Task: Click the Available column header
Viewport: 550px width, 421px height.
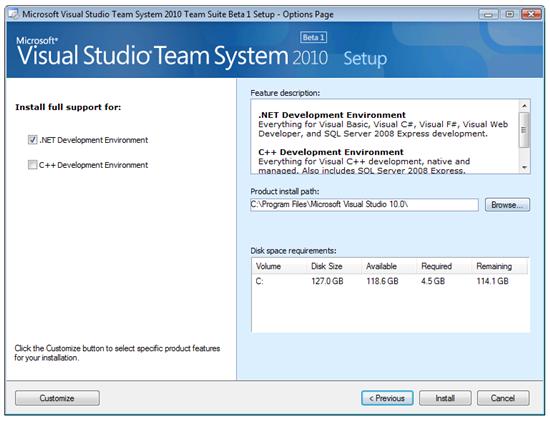Action: tap(389, 266)
